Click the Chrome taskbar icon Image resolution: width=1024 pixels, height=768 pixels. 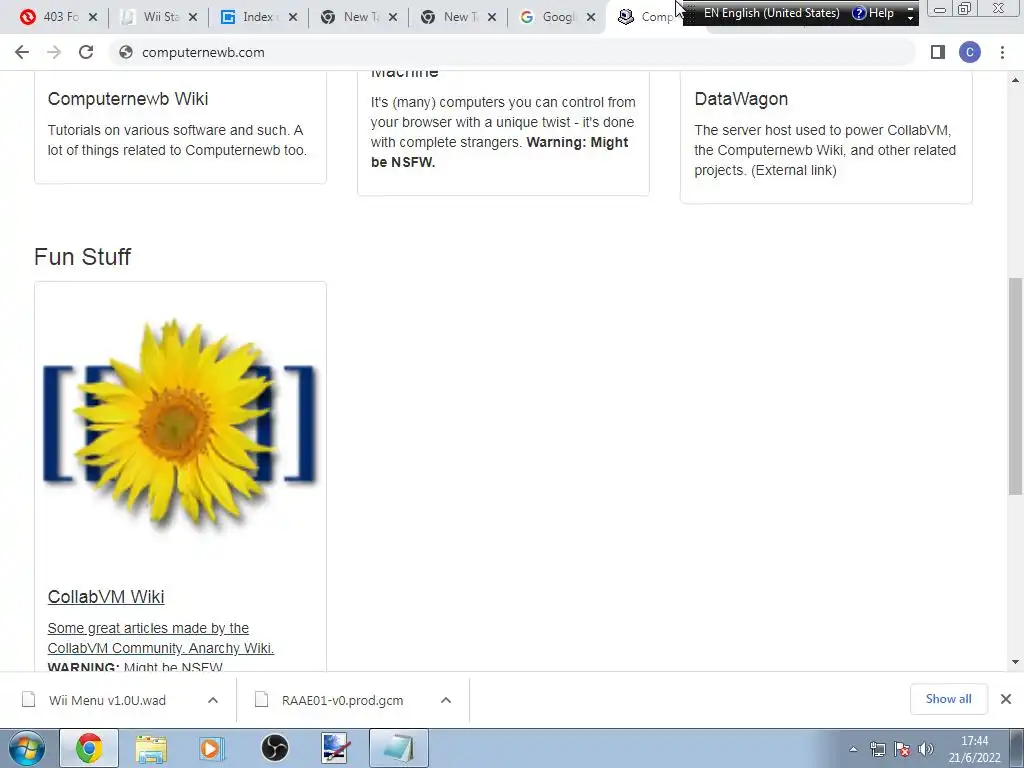(x=89, y=748)
